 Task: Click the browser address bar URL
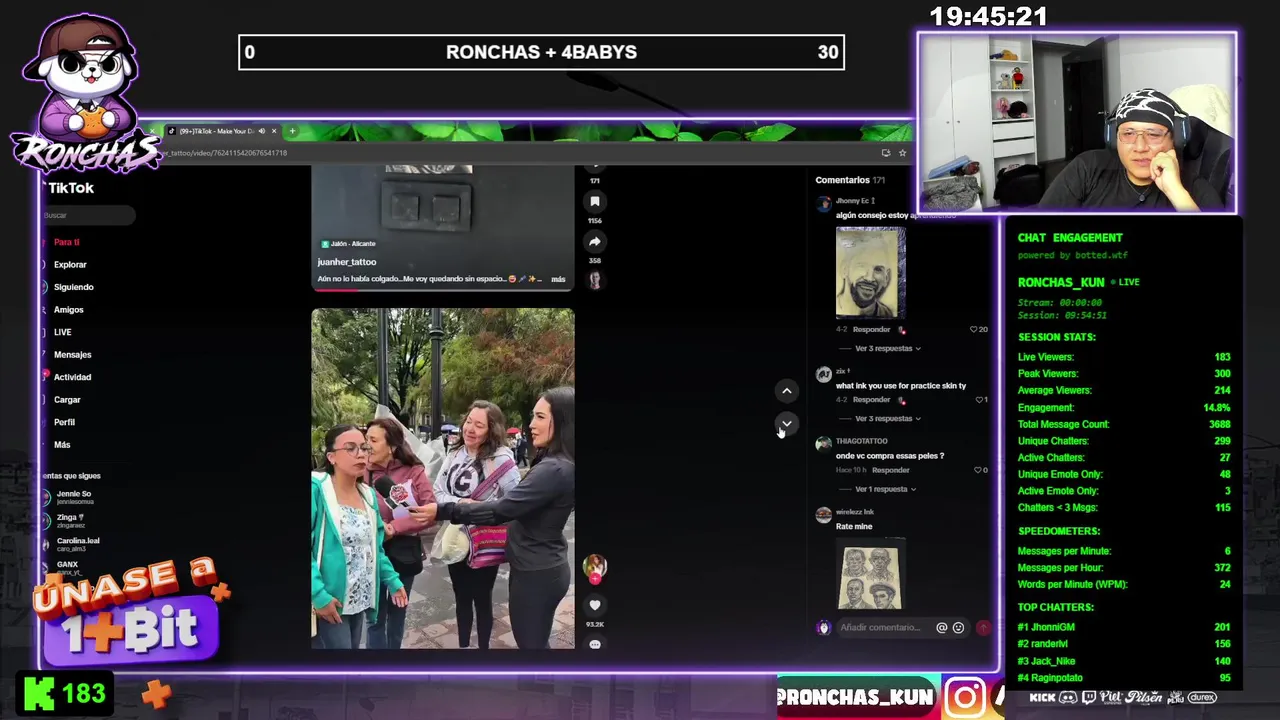point(225,153)
